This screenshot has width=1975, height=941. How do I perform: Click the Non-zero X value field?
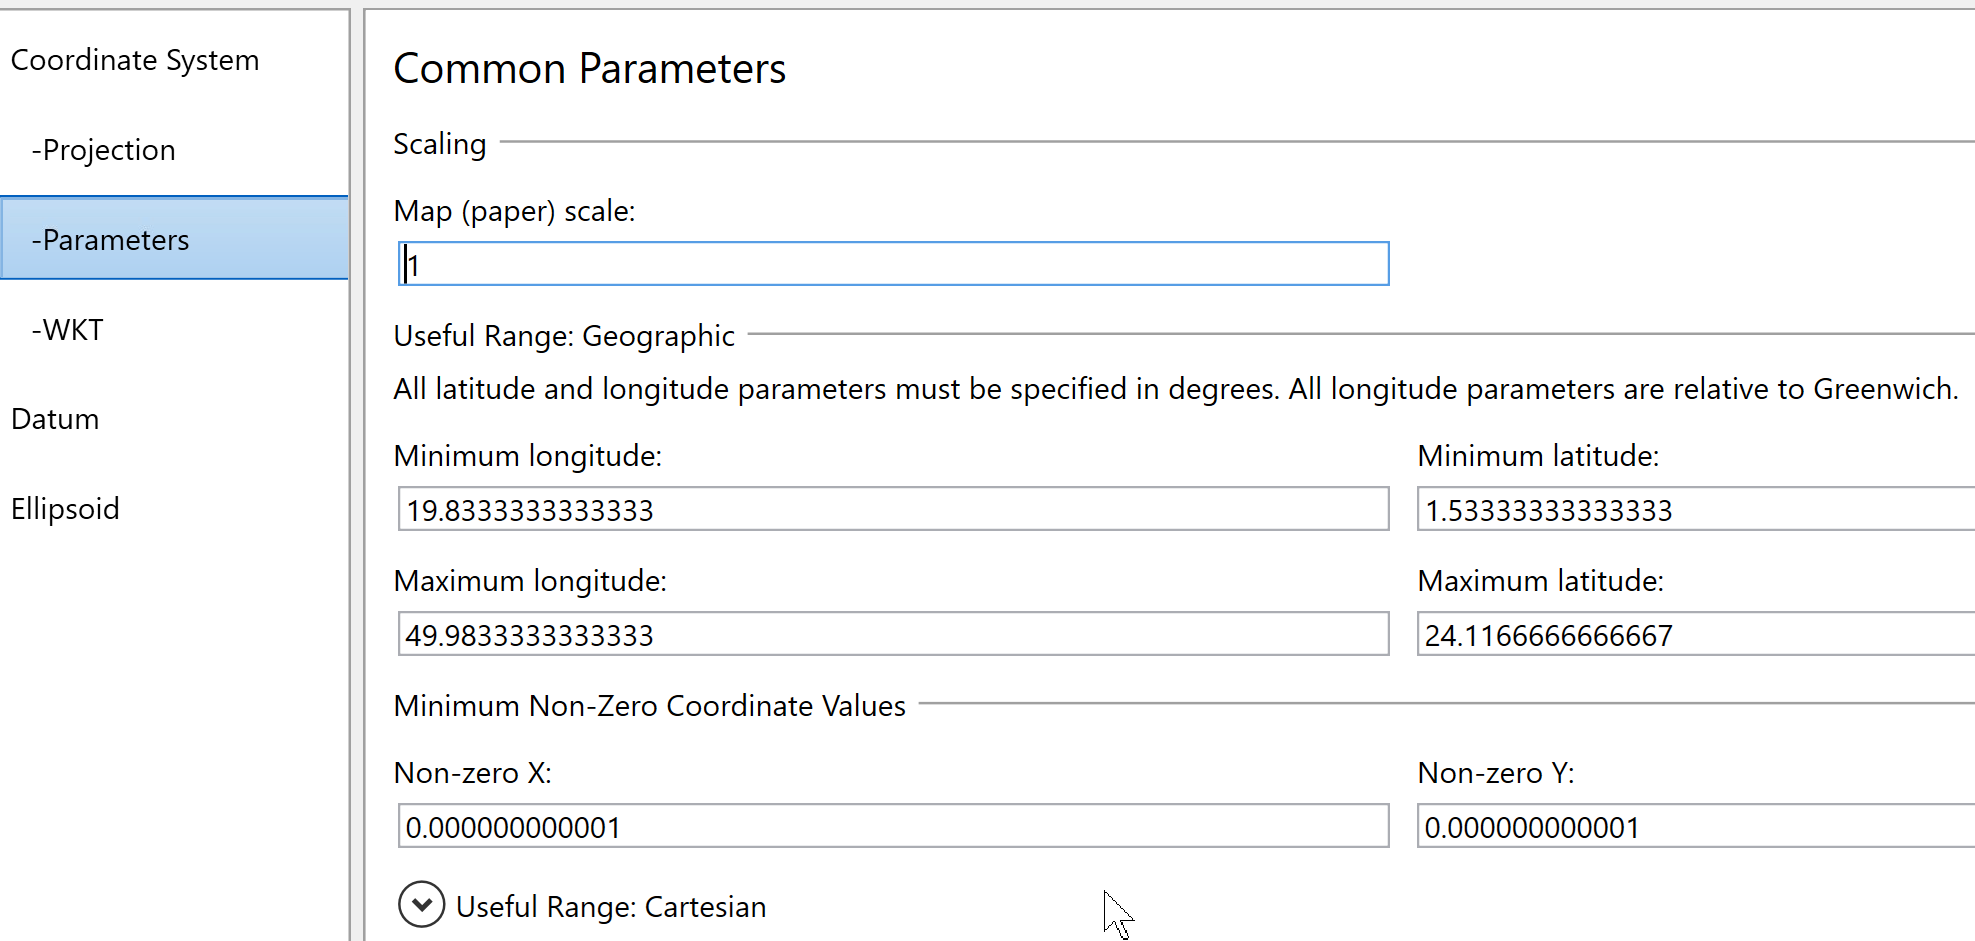tap(893, 827)
